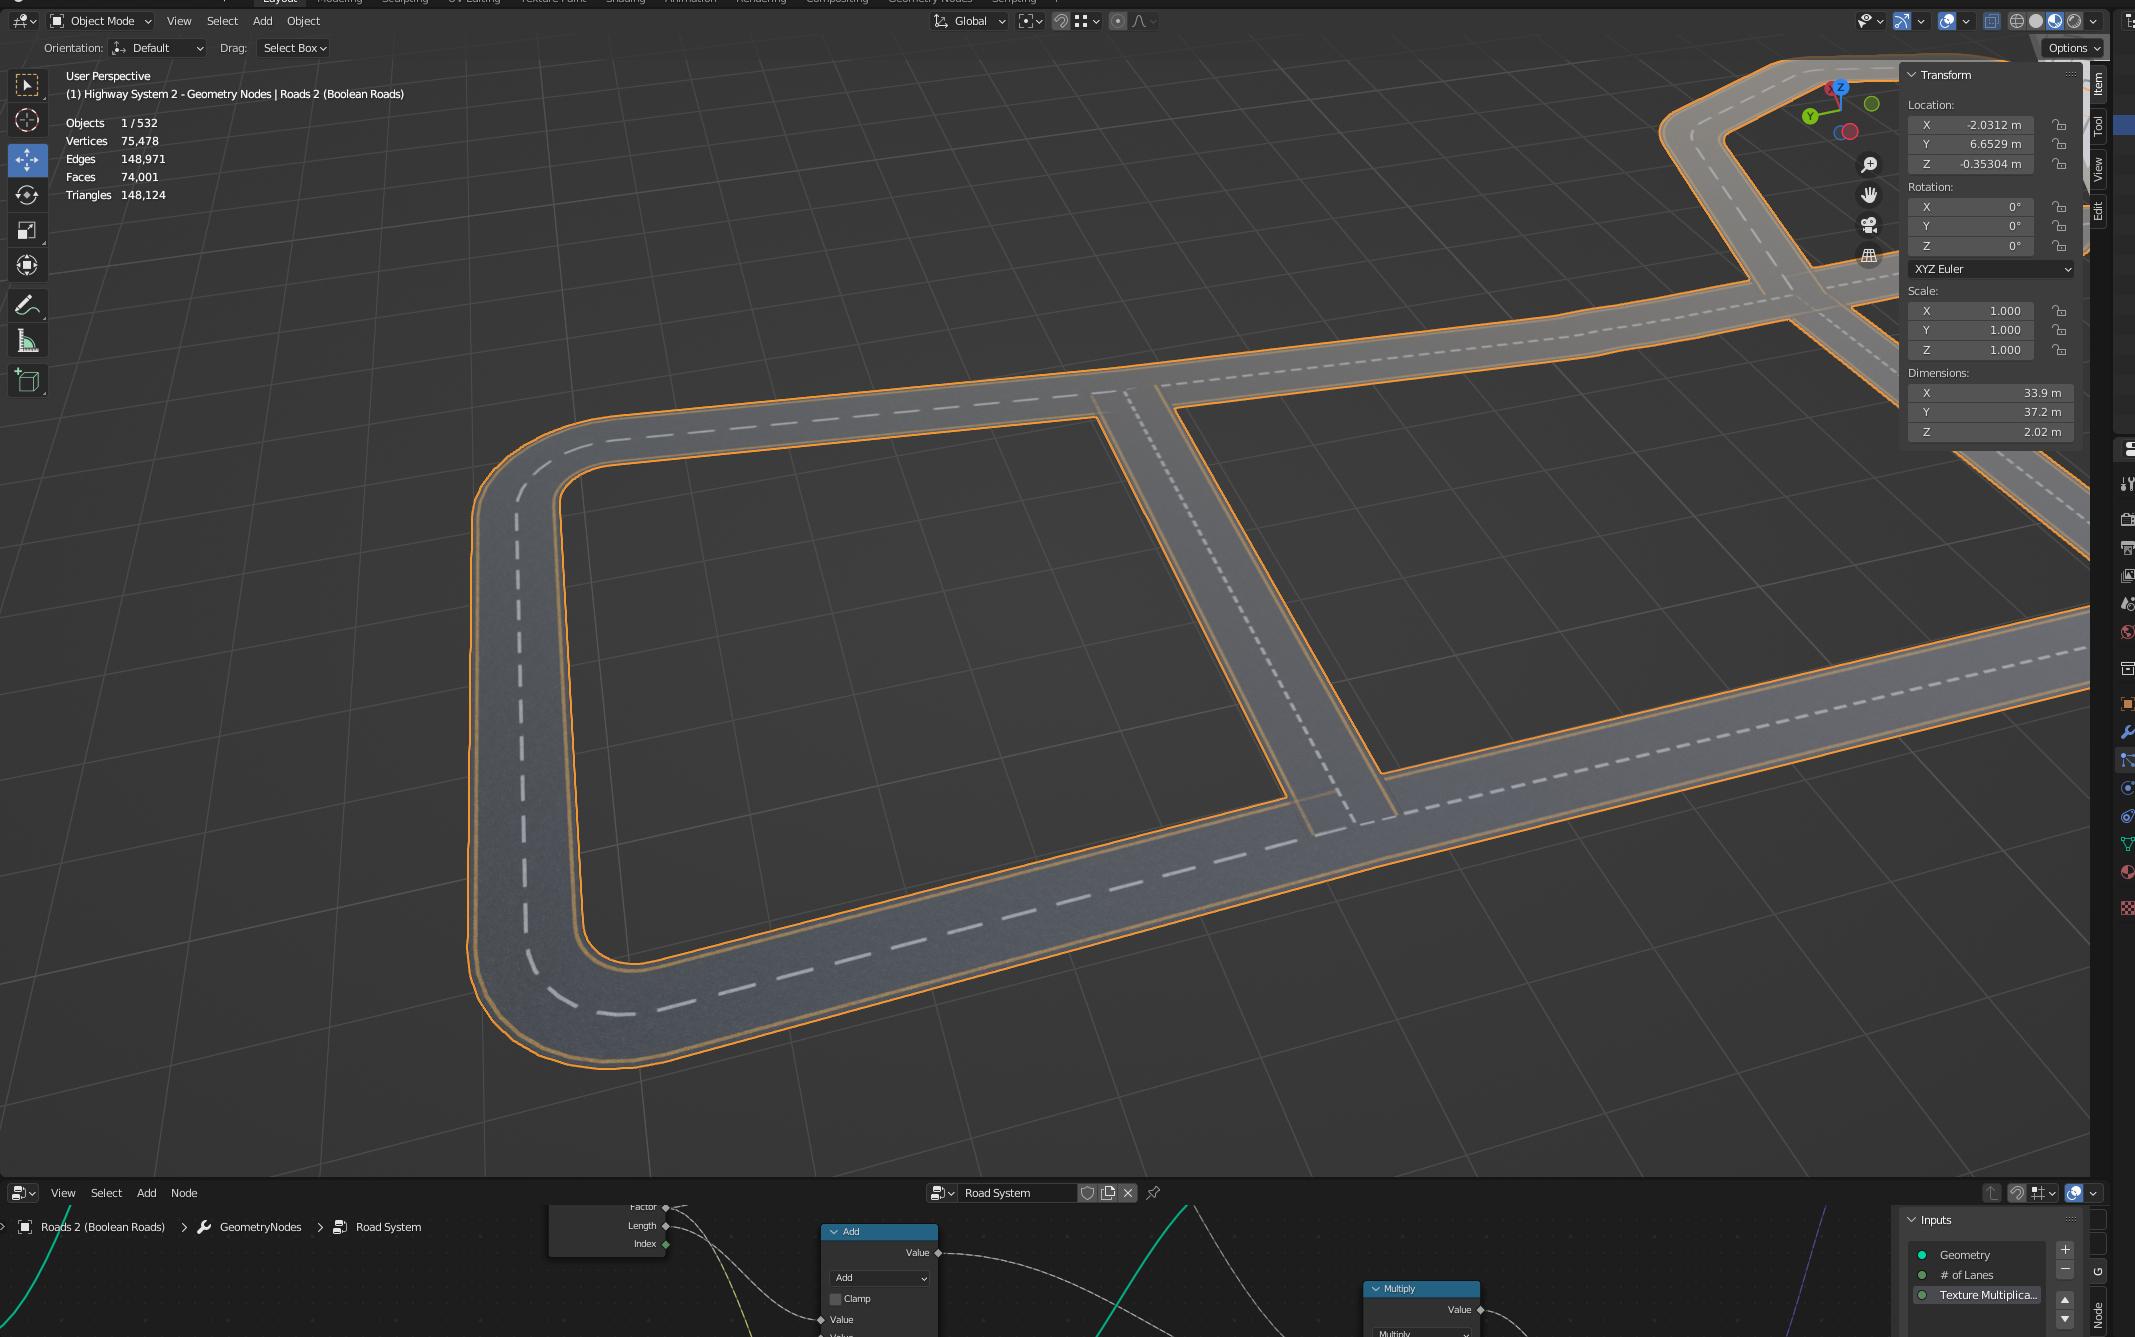Image resolution: width=2135 pixels, height=1337 pixels.
Task: Expand the Inputs panel on sidebar
Action: point(1912,1218)
